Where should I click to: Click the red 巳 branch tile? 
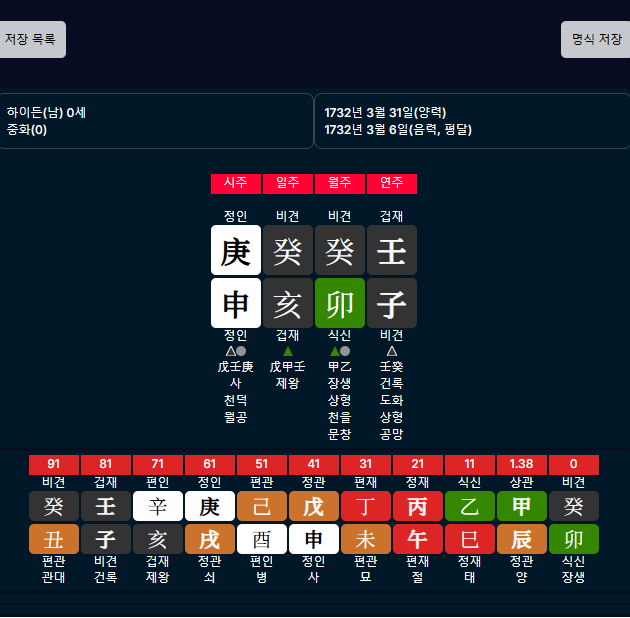point(470,539)
